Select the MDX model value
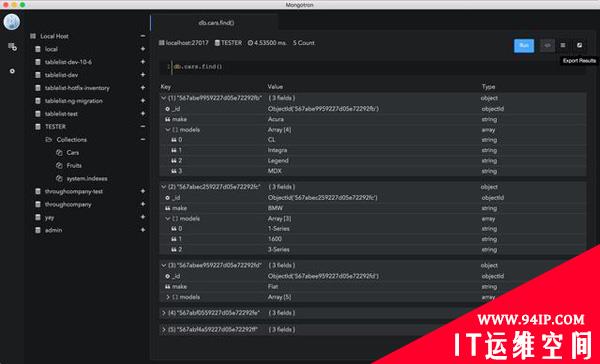The height and width of the screenshot is (364, 600). tap(275, 171)
